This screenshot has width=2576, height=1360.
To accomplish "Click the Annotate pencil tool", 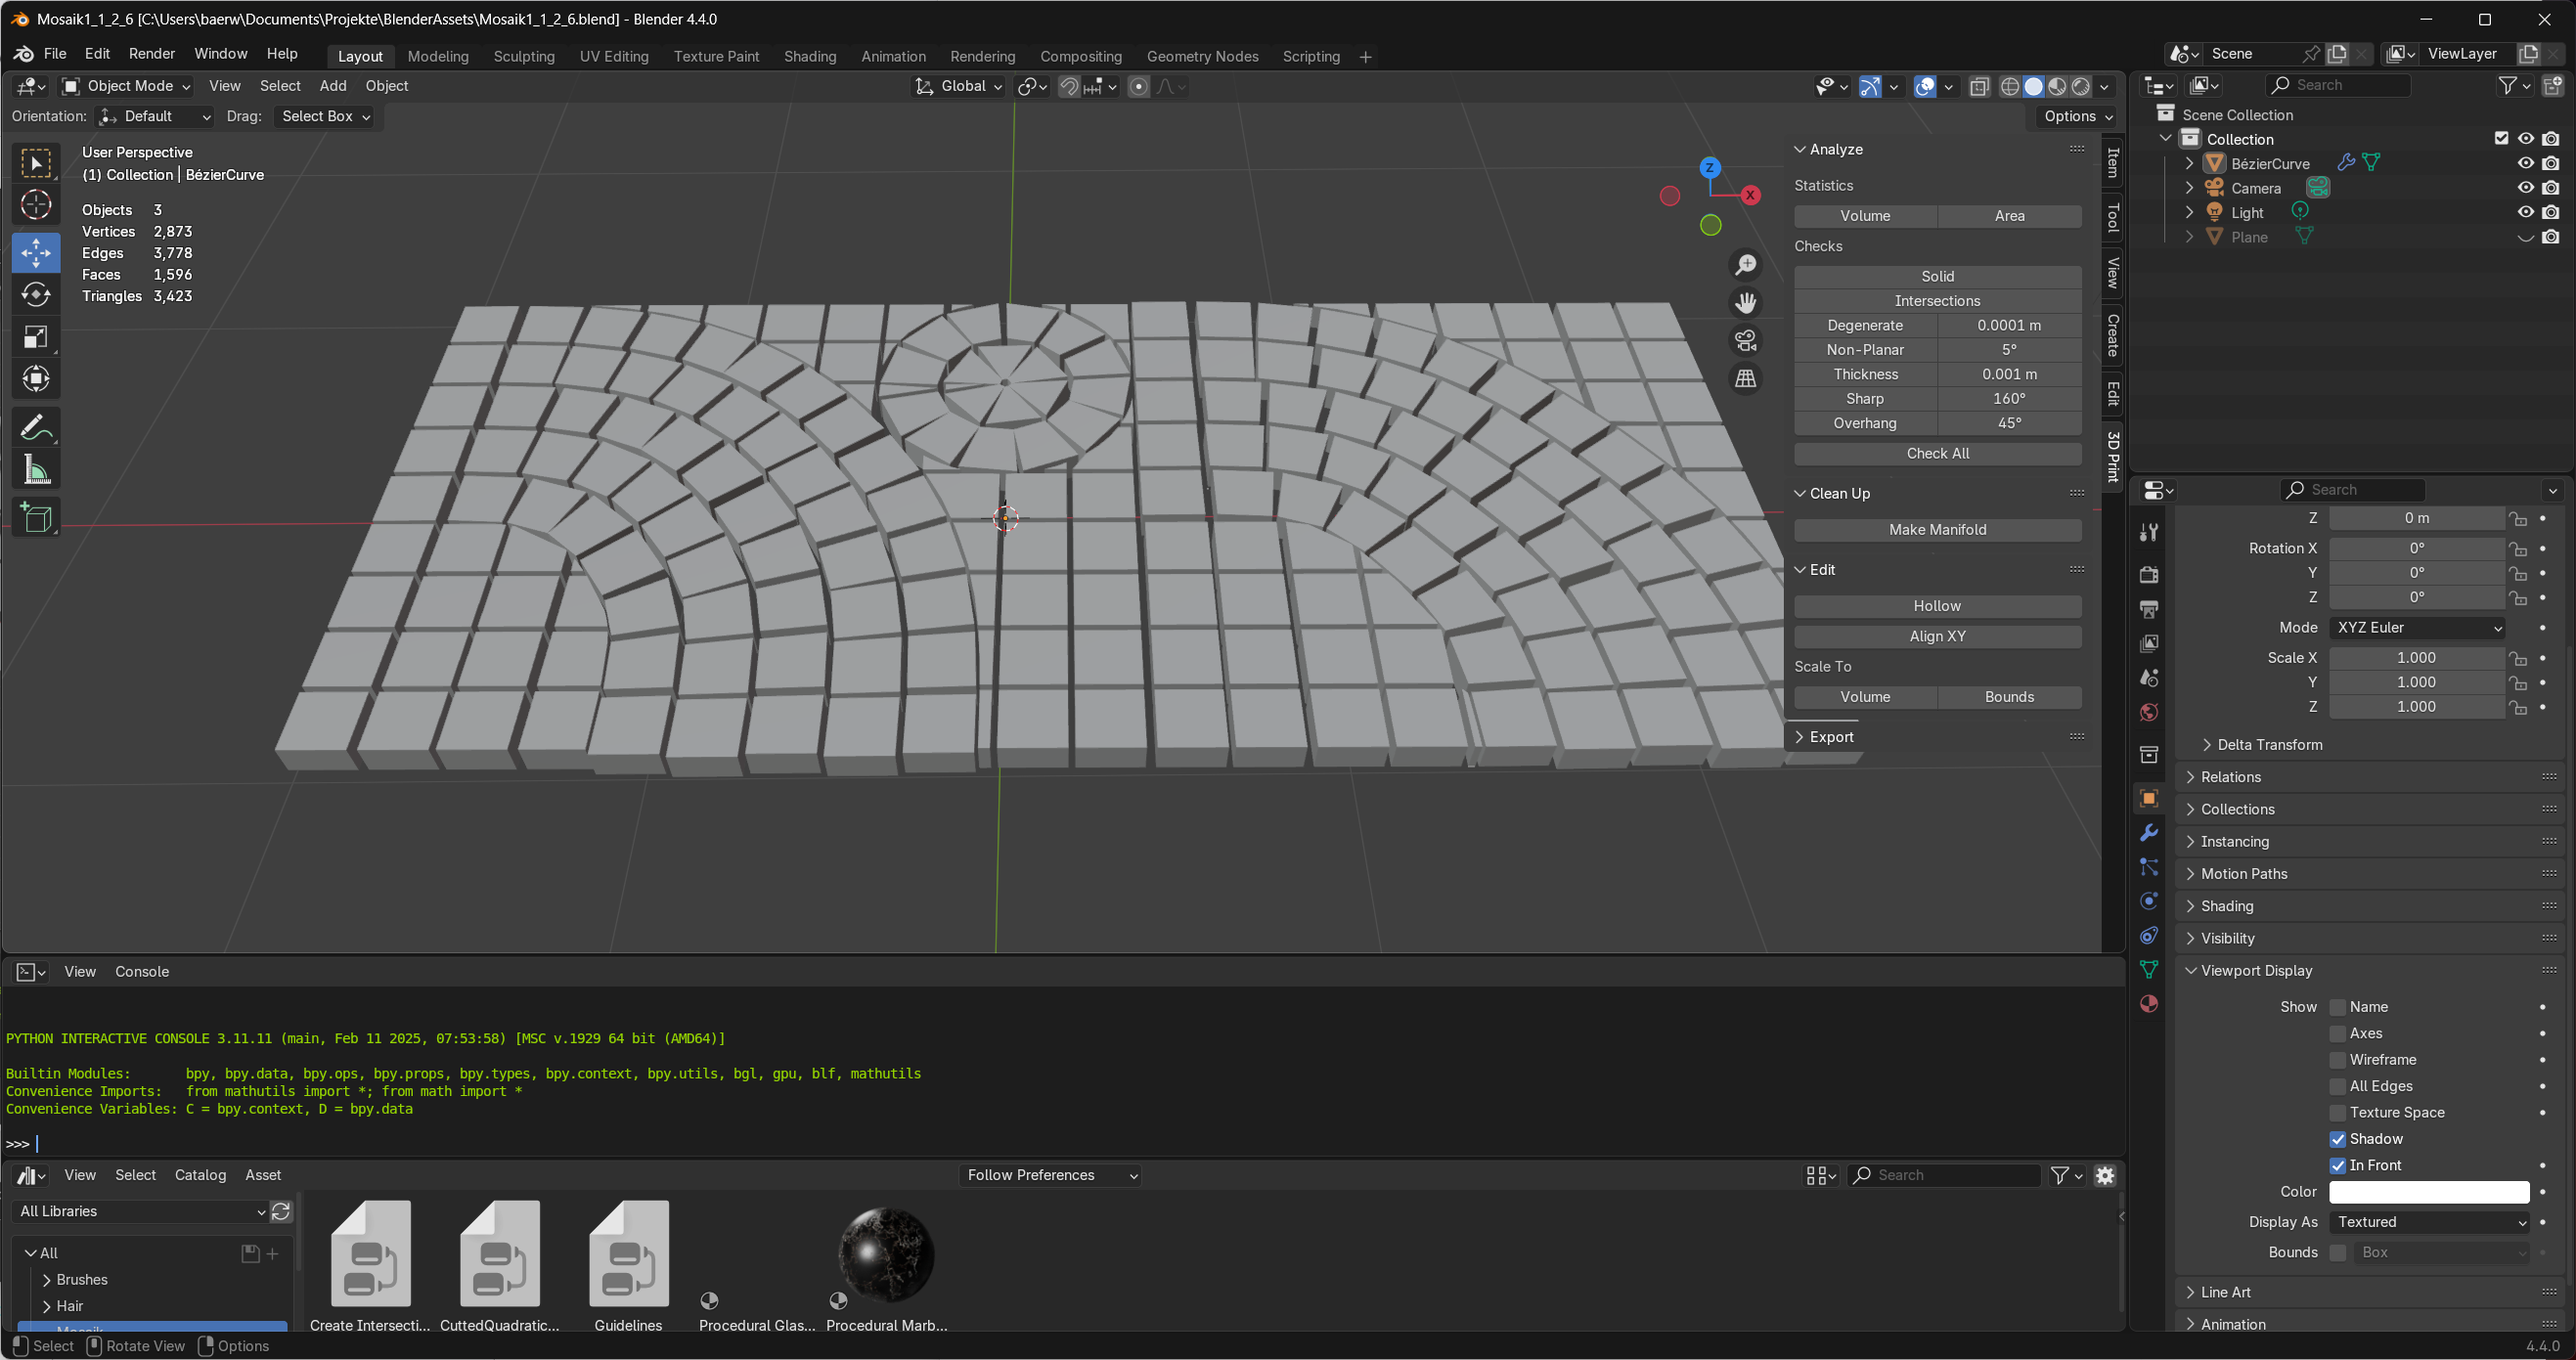I will (36, 428).
